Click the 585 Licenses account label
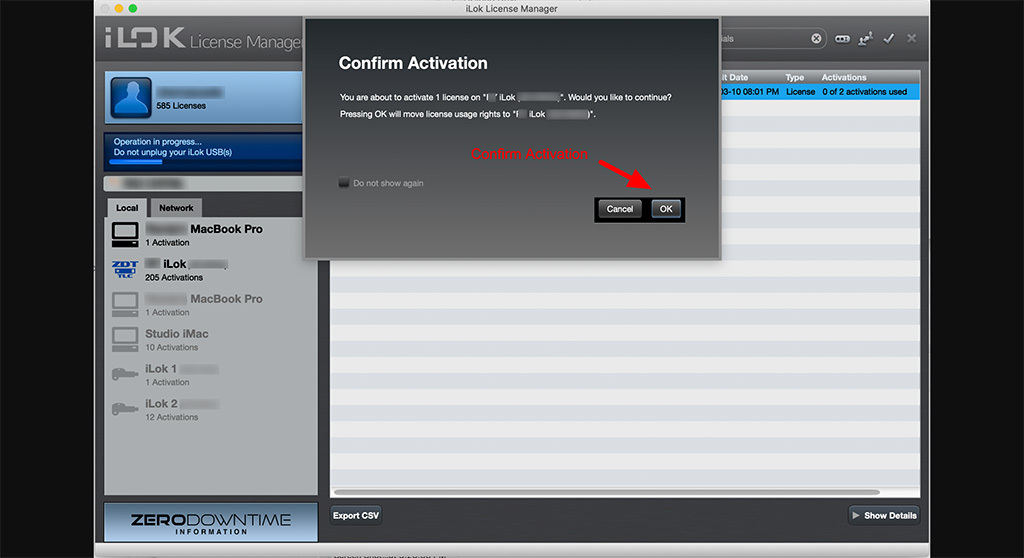Image resolution: width=1024 pixels, height=558 pixels. (x=181, y=106)
